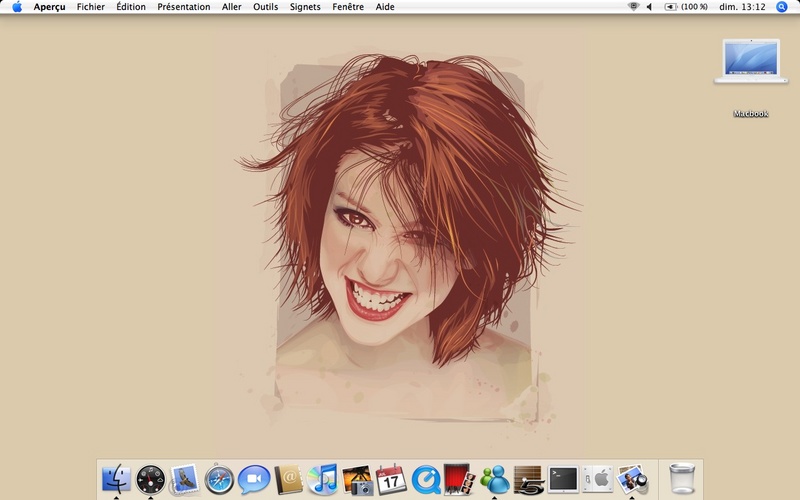Open iPhoto from the Dock

357,480
